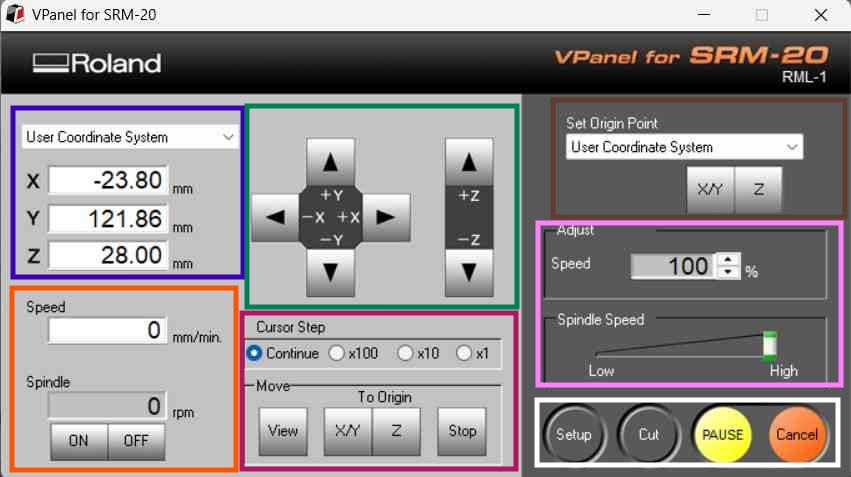Close the VPanel window
This screenshot has height=477, width=851.
click(x=821, y=15)
